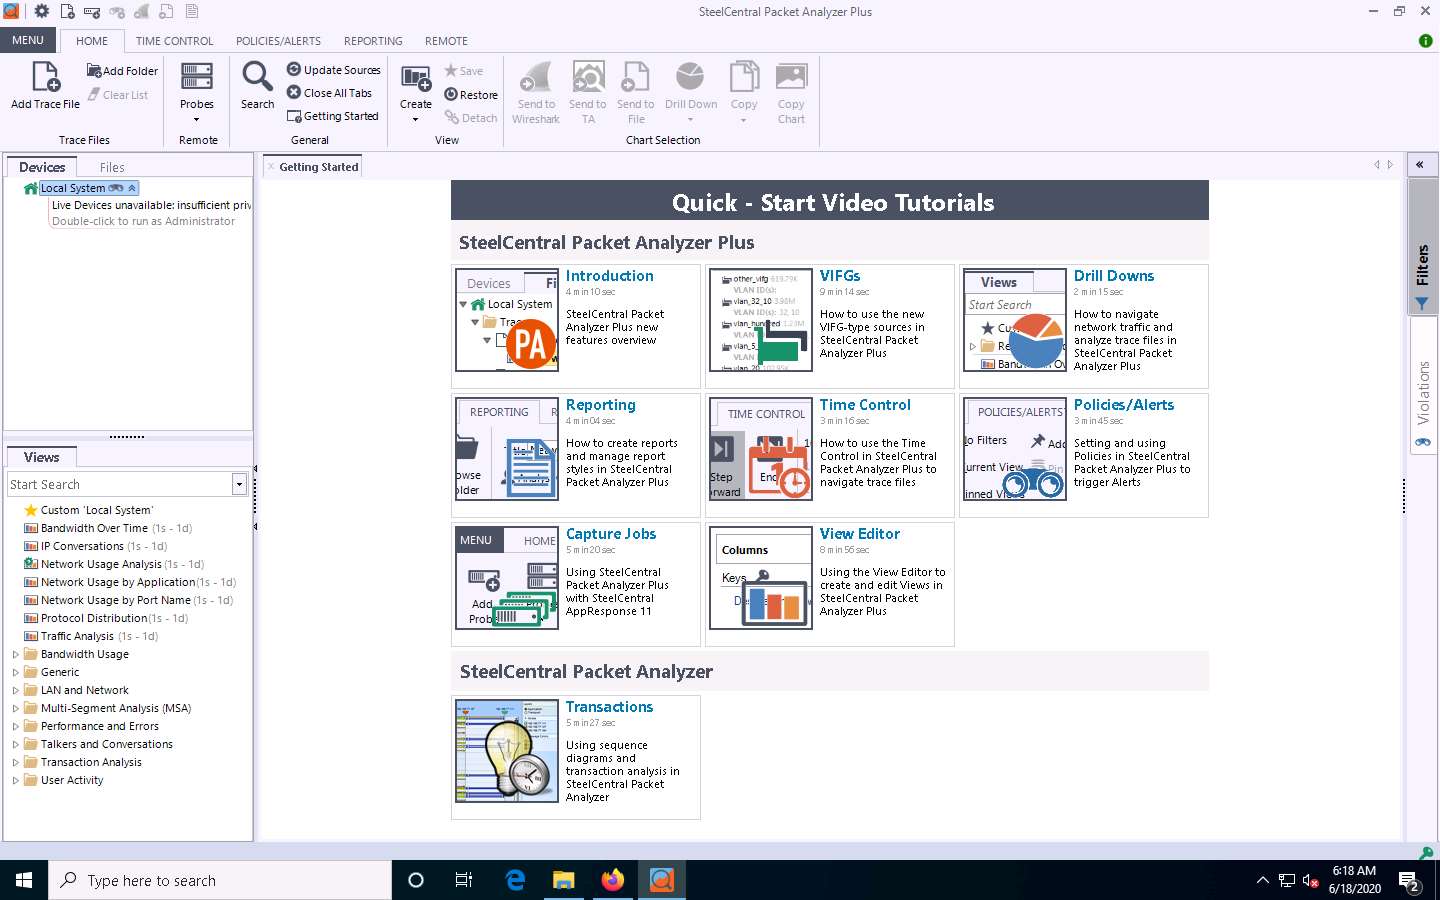
Task: Open Windows Start menu
Action: [24, 880]
